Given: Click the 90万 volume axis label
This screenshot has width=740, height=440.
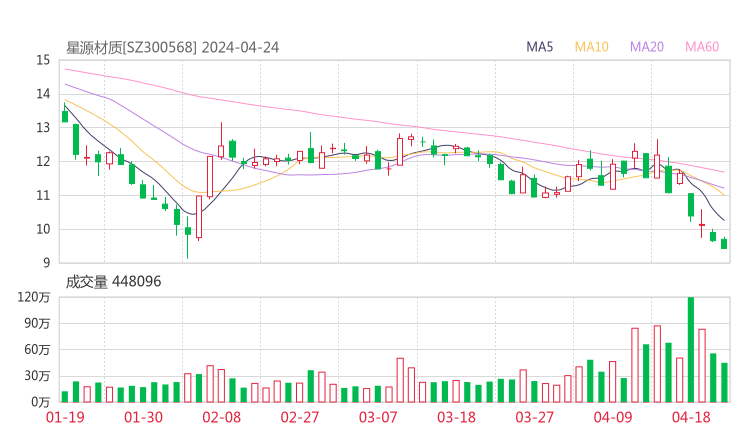Looking at the screenshot, I should pos(37,324).
